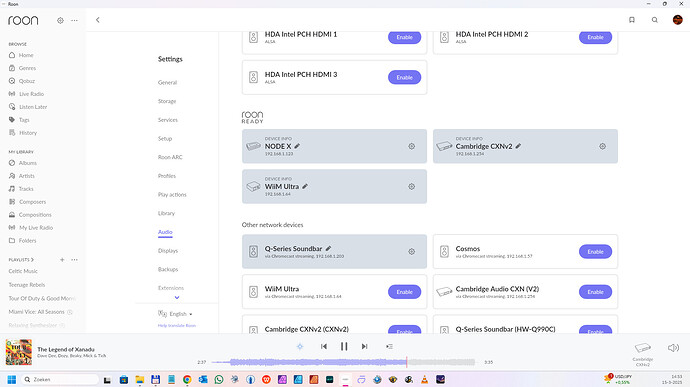Open the English language dropdown
The height and width of the screenshot is (387, 690).
[181, 314]
